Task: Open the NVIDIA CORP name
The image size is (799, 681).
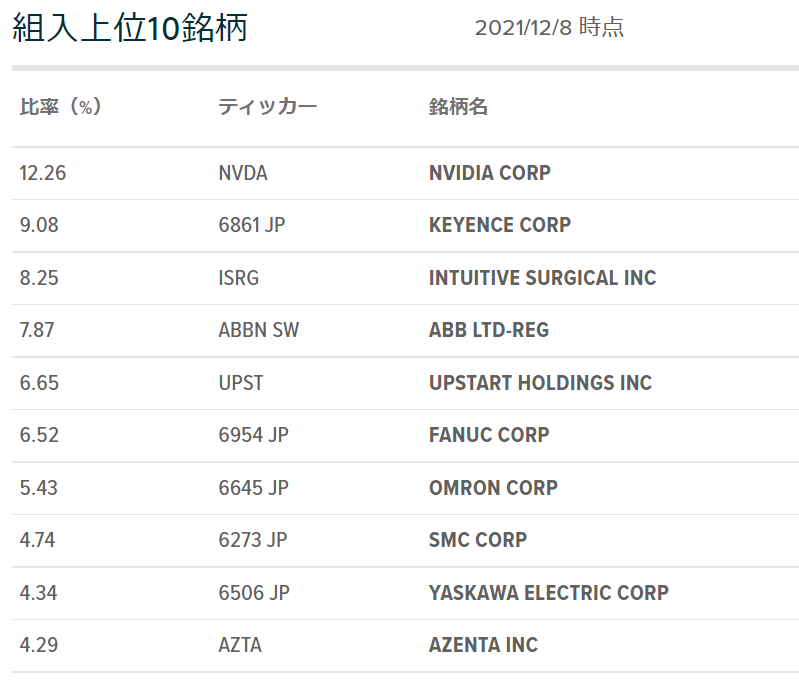Action: (x=490, y=173)
